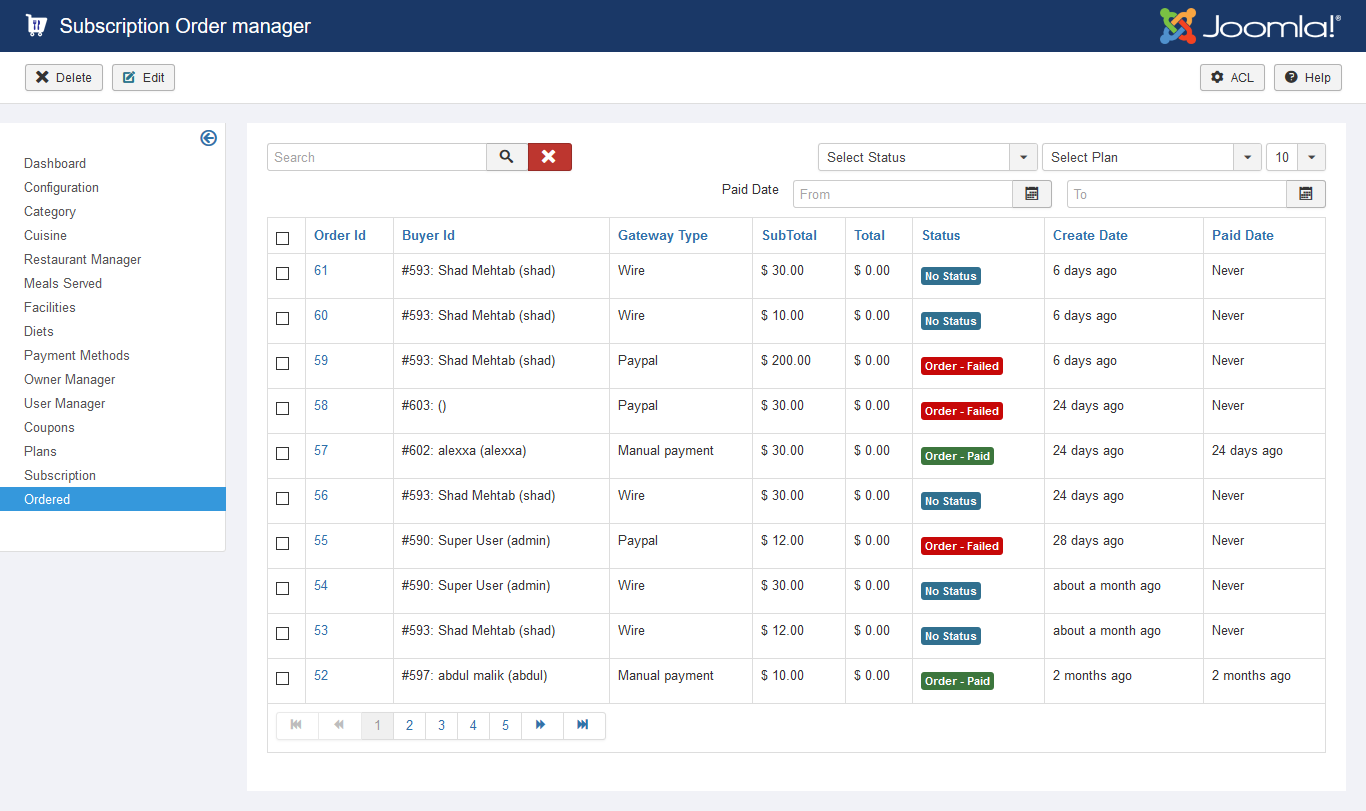Click the Search text field
Image resolution: width=1366 pixels, height=811 pixels.
377,157
